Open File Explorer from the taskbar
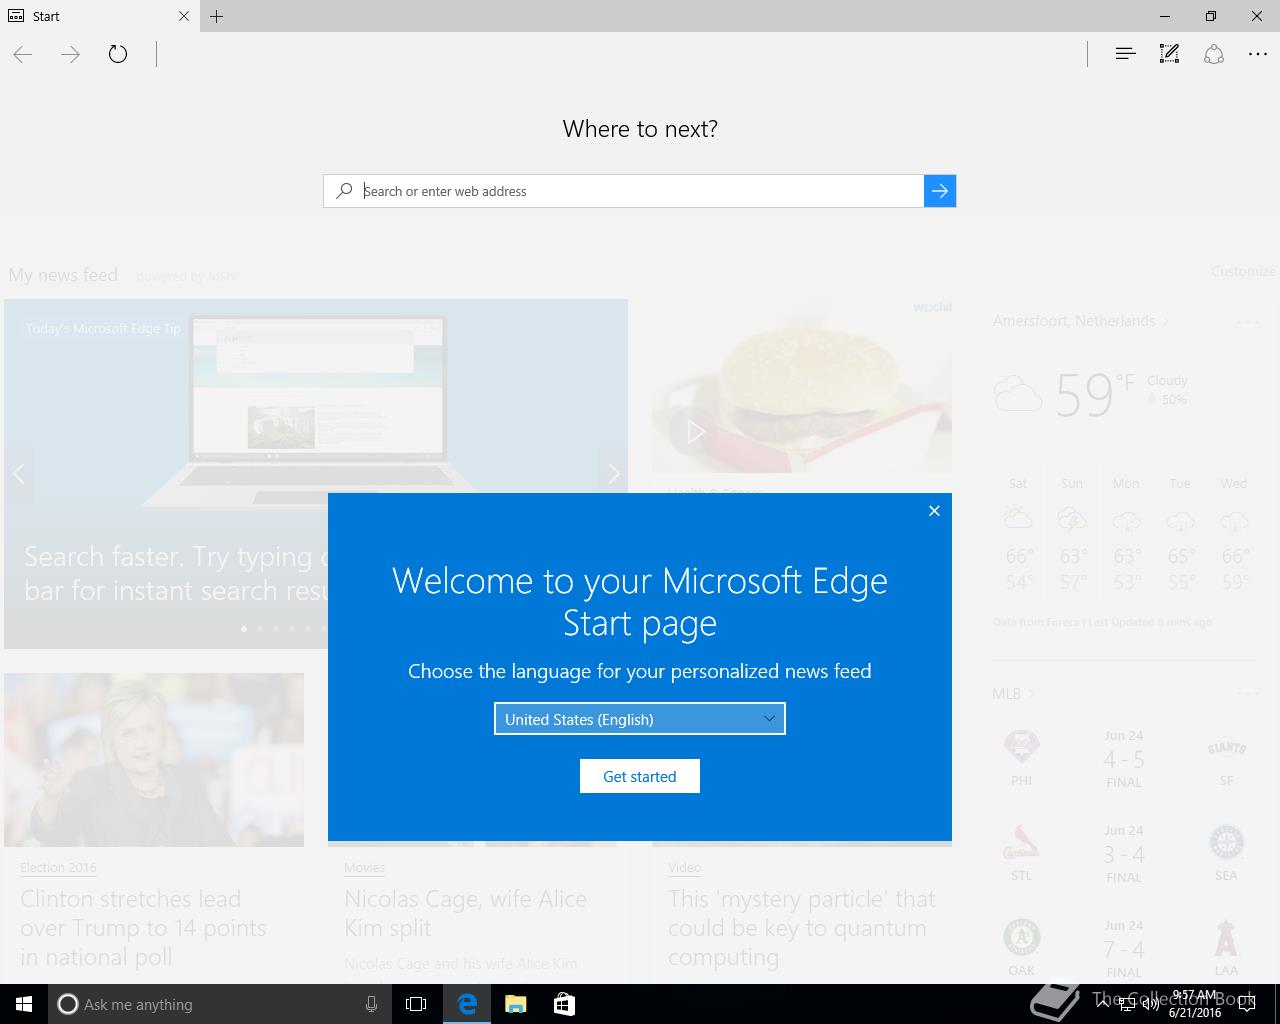Viewport: 1280px width, 1024px height. 515,1004
